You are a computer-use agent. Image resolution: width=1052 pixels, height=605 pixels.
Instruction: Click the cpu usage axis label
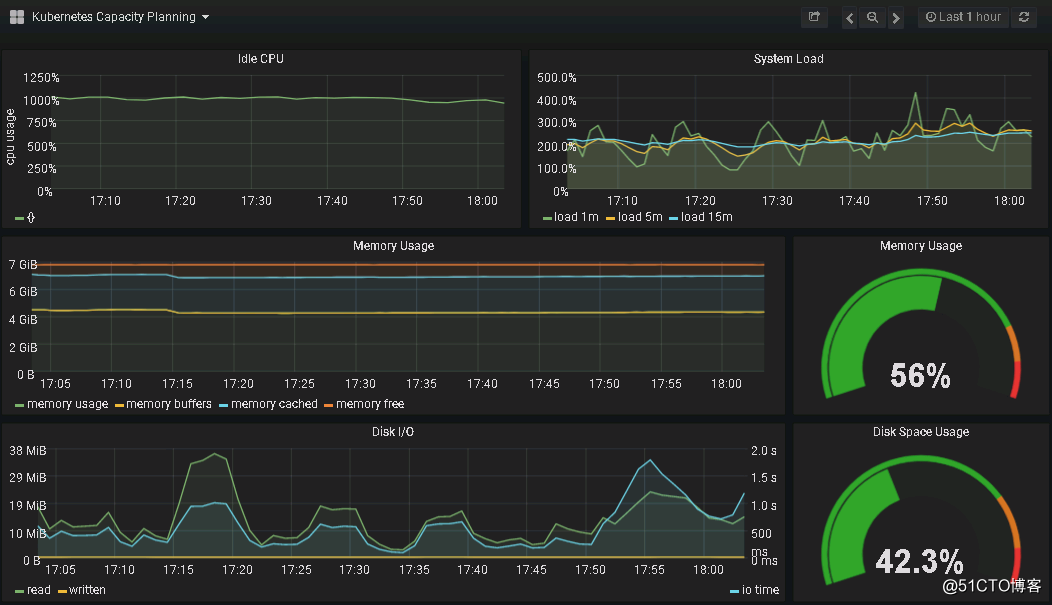pos(10,137)
